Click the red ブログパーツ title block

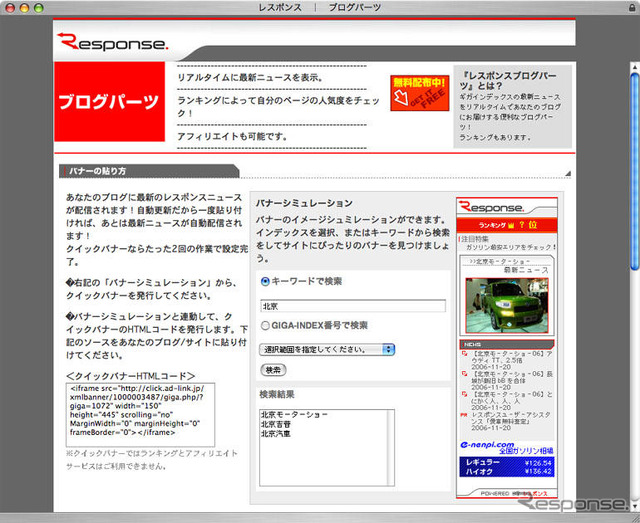coord(109,102)
